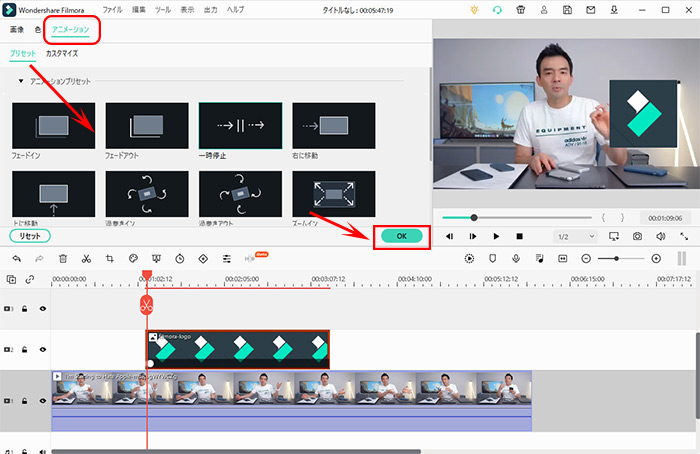Select the フェードイン animation preset
The height and width of the screenshot is (454, 700).
[x=54, y=125]
